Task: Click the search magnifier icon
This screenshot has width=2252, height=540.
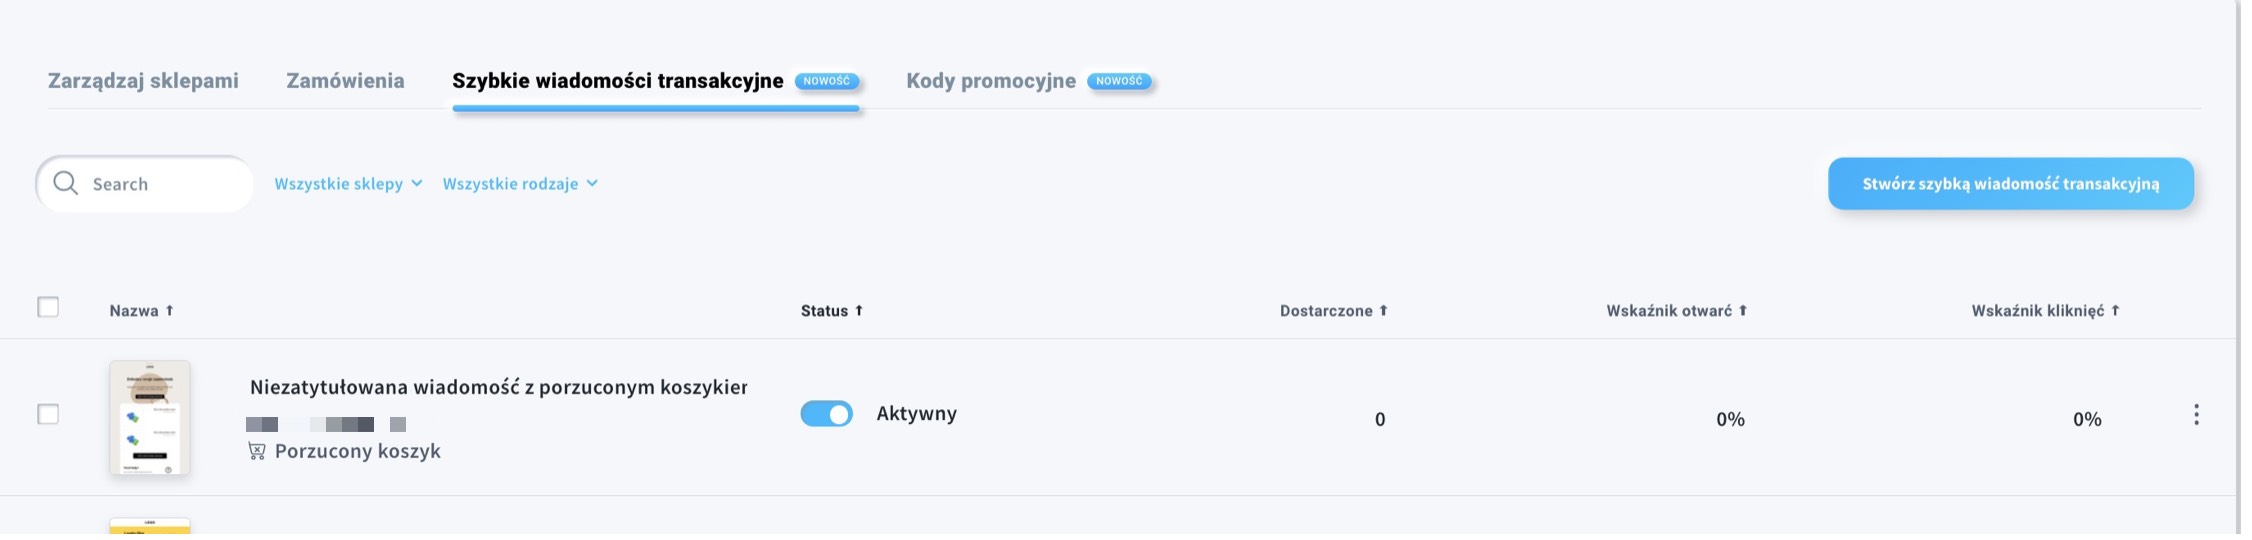Action: pos(66,184)
